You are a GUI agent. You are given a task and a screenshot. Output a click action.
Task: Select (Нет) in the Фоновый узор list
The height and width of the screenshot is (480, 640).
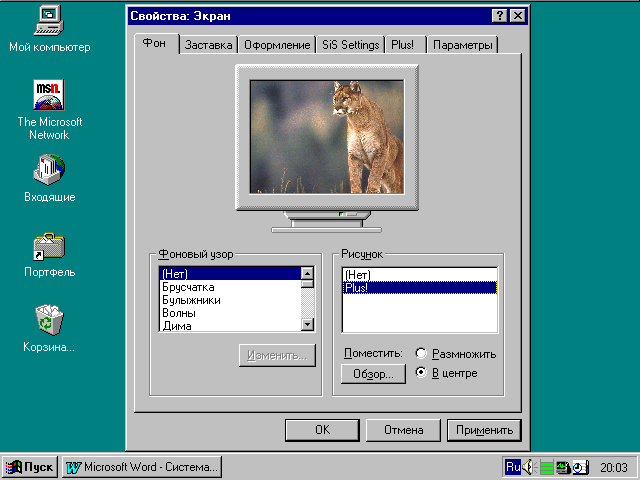(230, 273)
